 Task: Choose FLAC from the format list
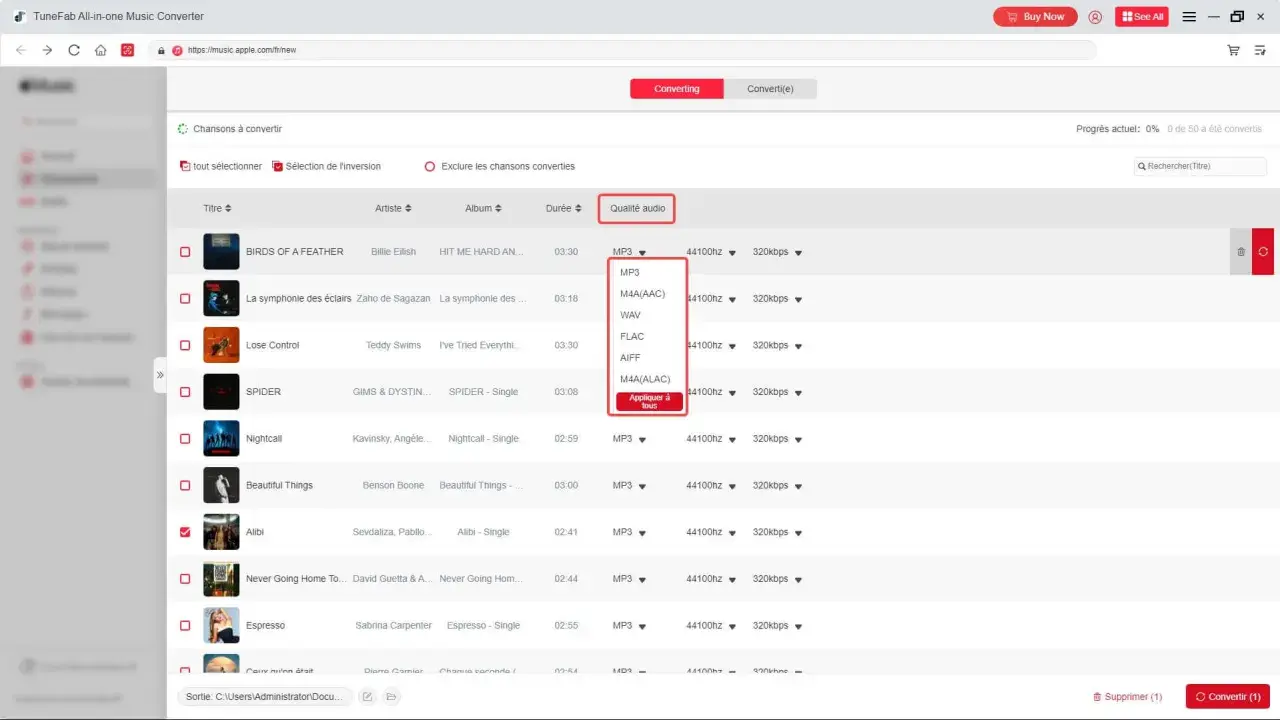coord(632,336)
